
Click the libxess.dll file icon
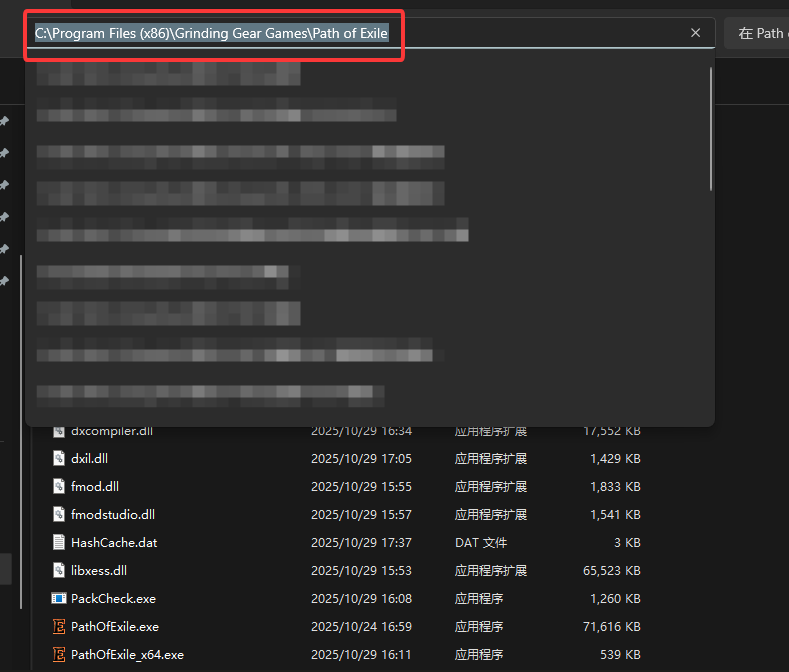(59, 571)
